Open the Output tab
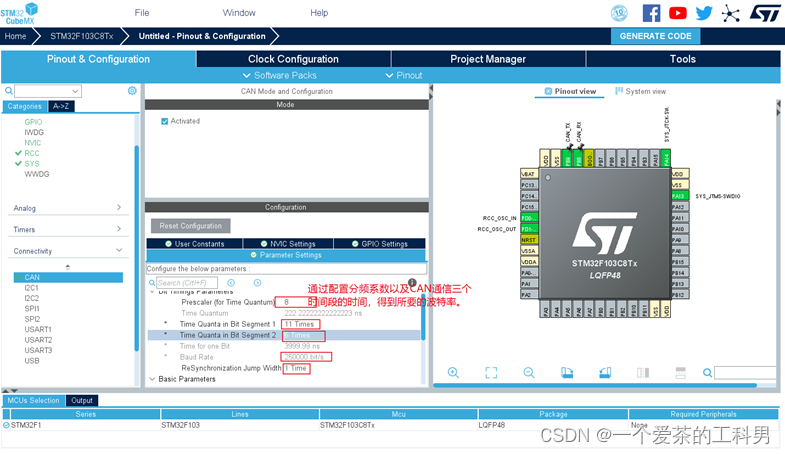Image resolution: width=785 pixels, height=454 pixels. [82, 400]
